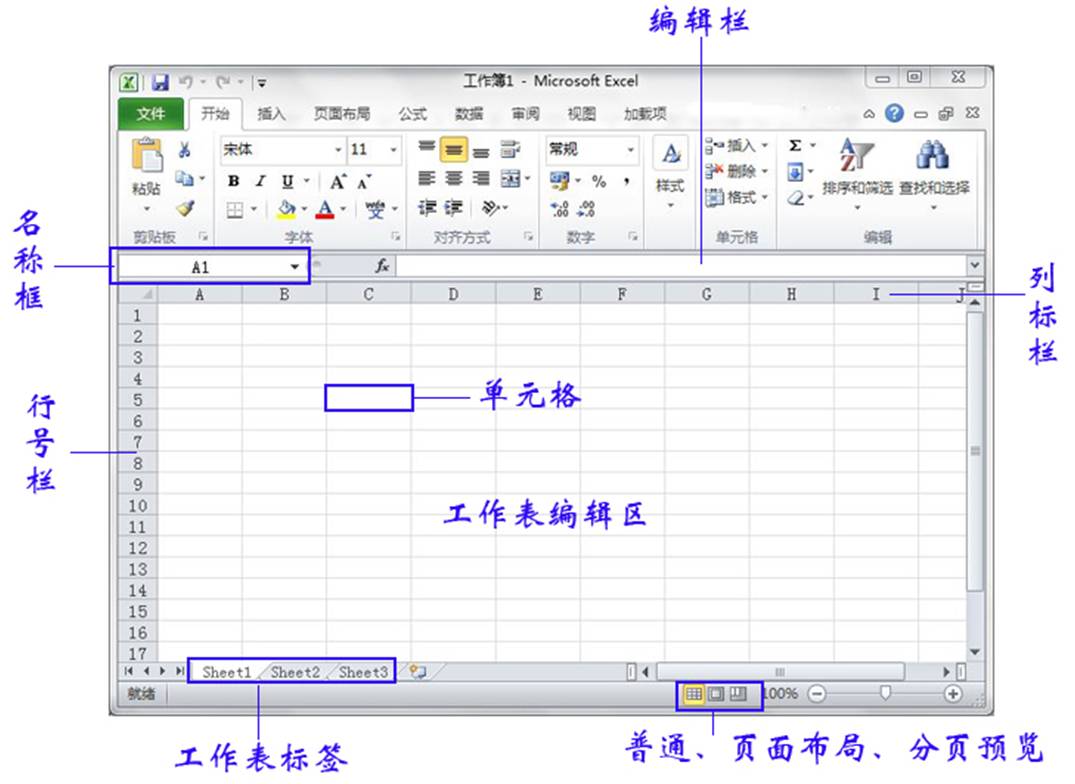Image resolution: width=1075 pixels, height=784 pixels.
Task: Open the 常规 number format dropdown
Action: [630, 149]
